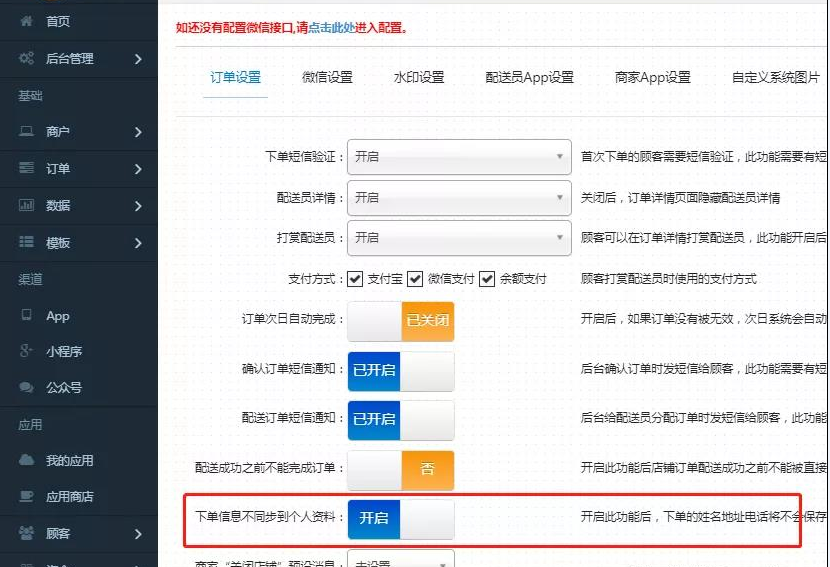Image resolution: width=830 pixels, height=567 pixels.
Task: Click the icon beside 小程序
Action: (x=26, y=350)
